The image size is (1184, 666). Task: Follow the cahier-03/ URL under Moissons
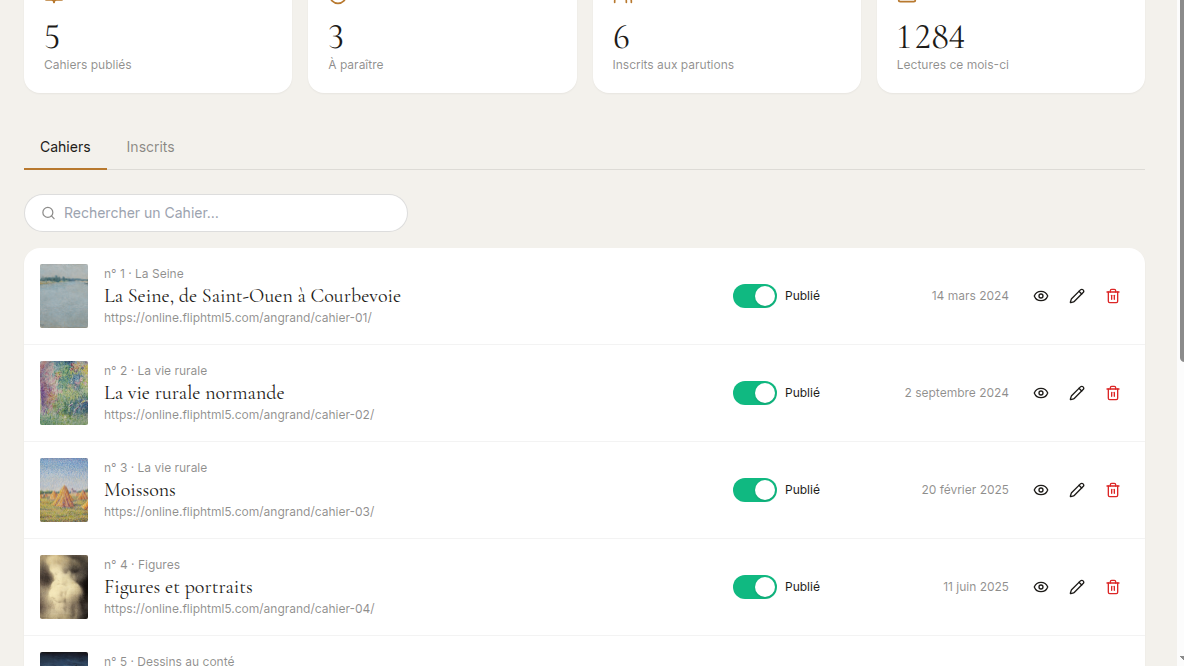pyautogui.click(x=239, y=512)
